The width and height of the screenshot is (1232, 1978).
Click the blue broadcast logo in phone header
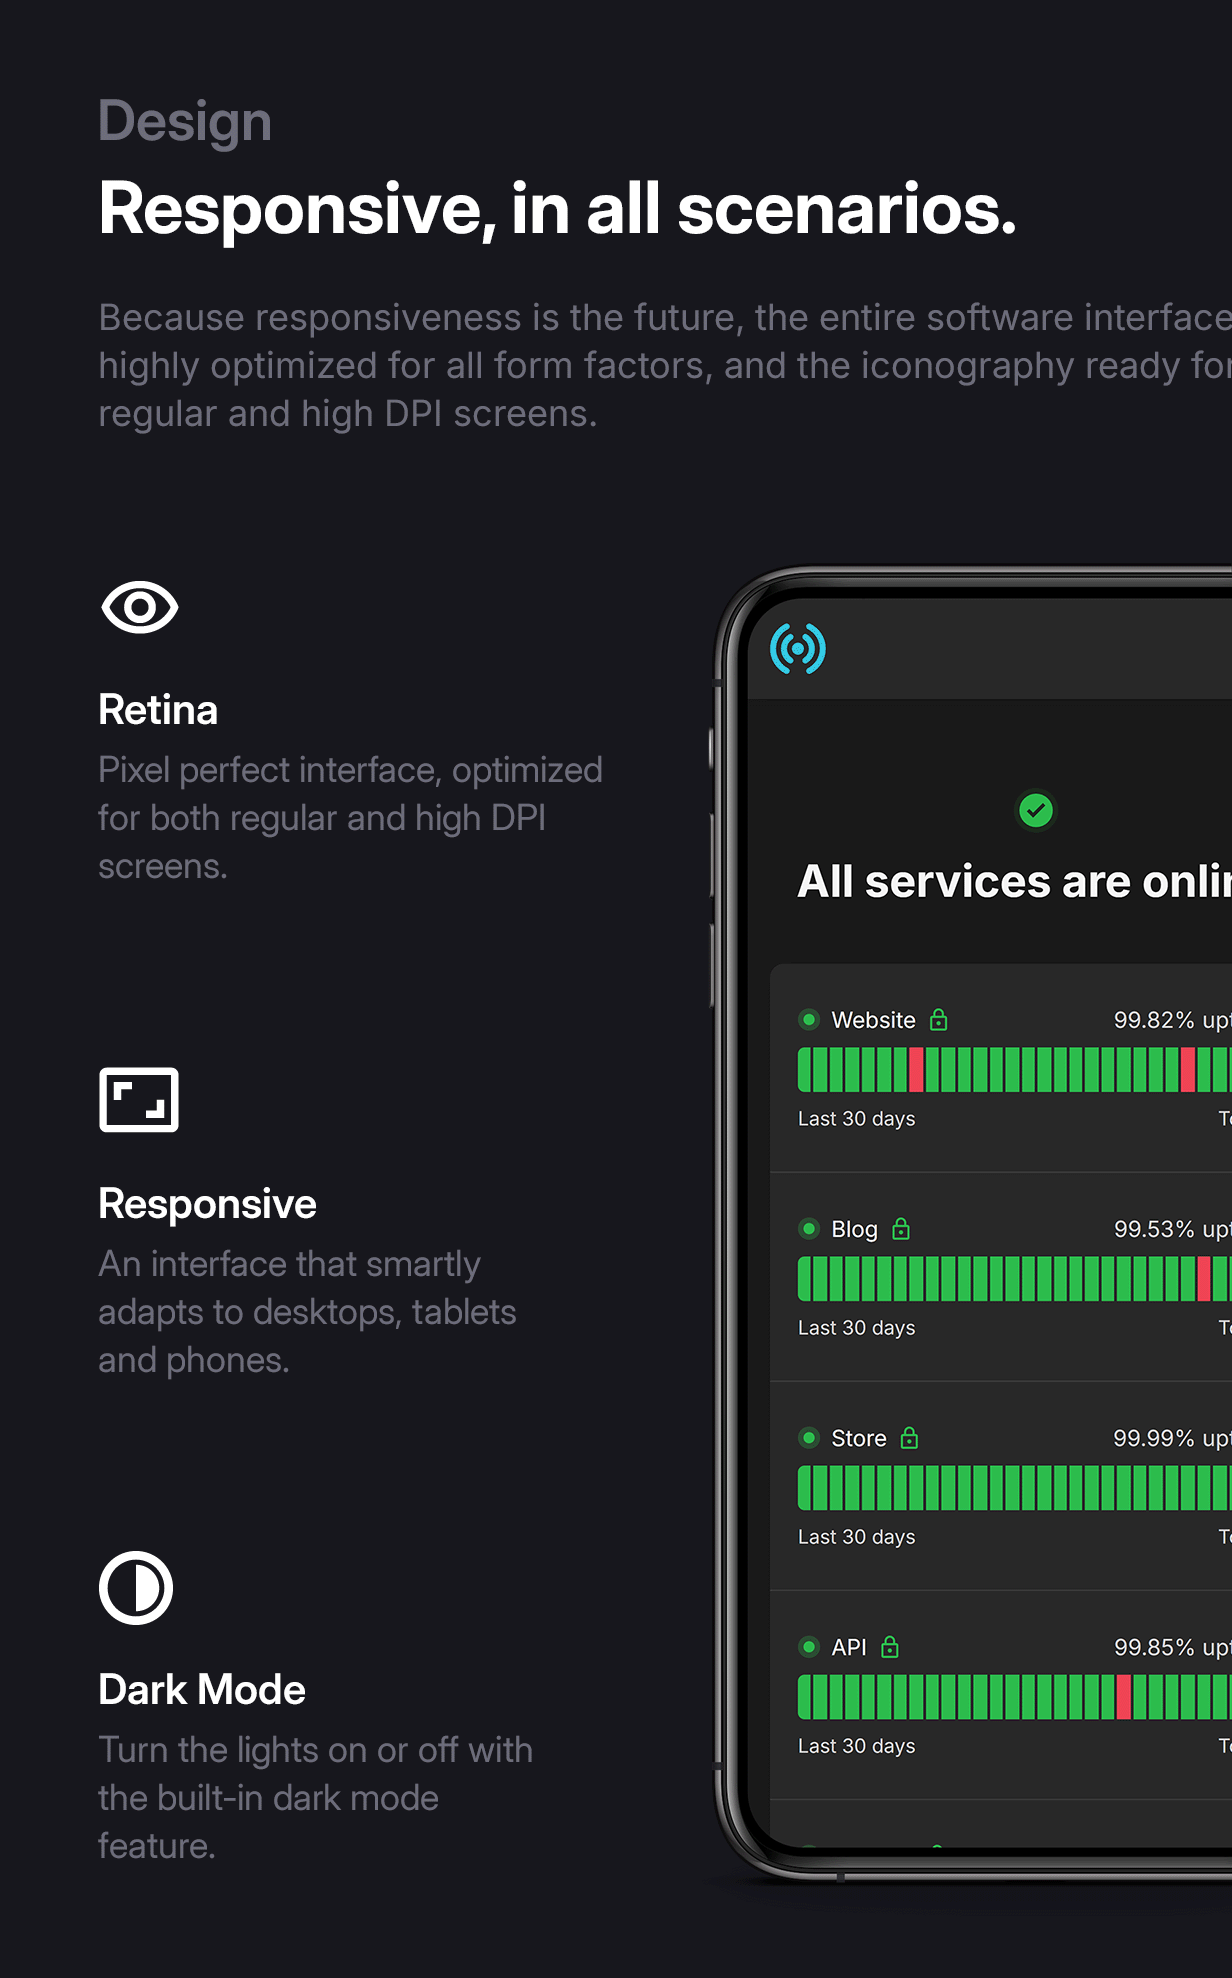pos(798,648)
